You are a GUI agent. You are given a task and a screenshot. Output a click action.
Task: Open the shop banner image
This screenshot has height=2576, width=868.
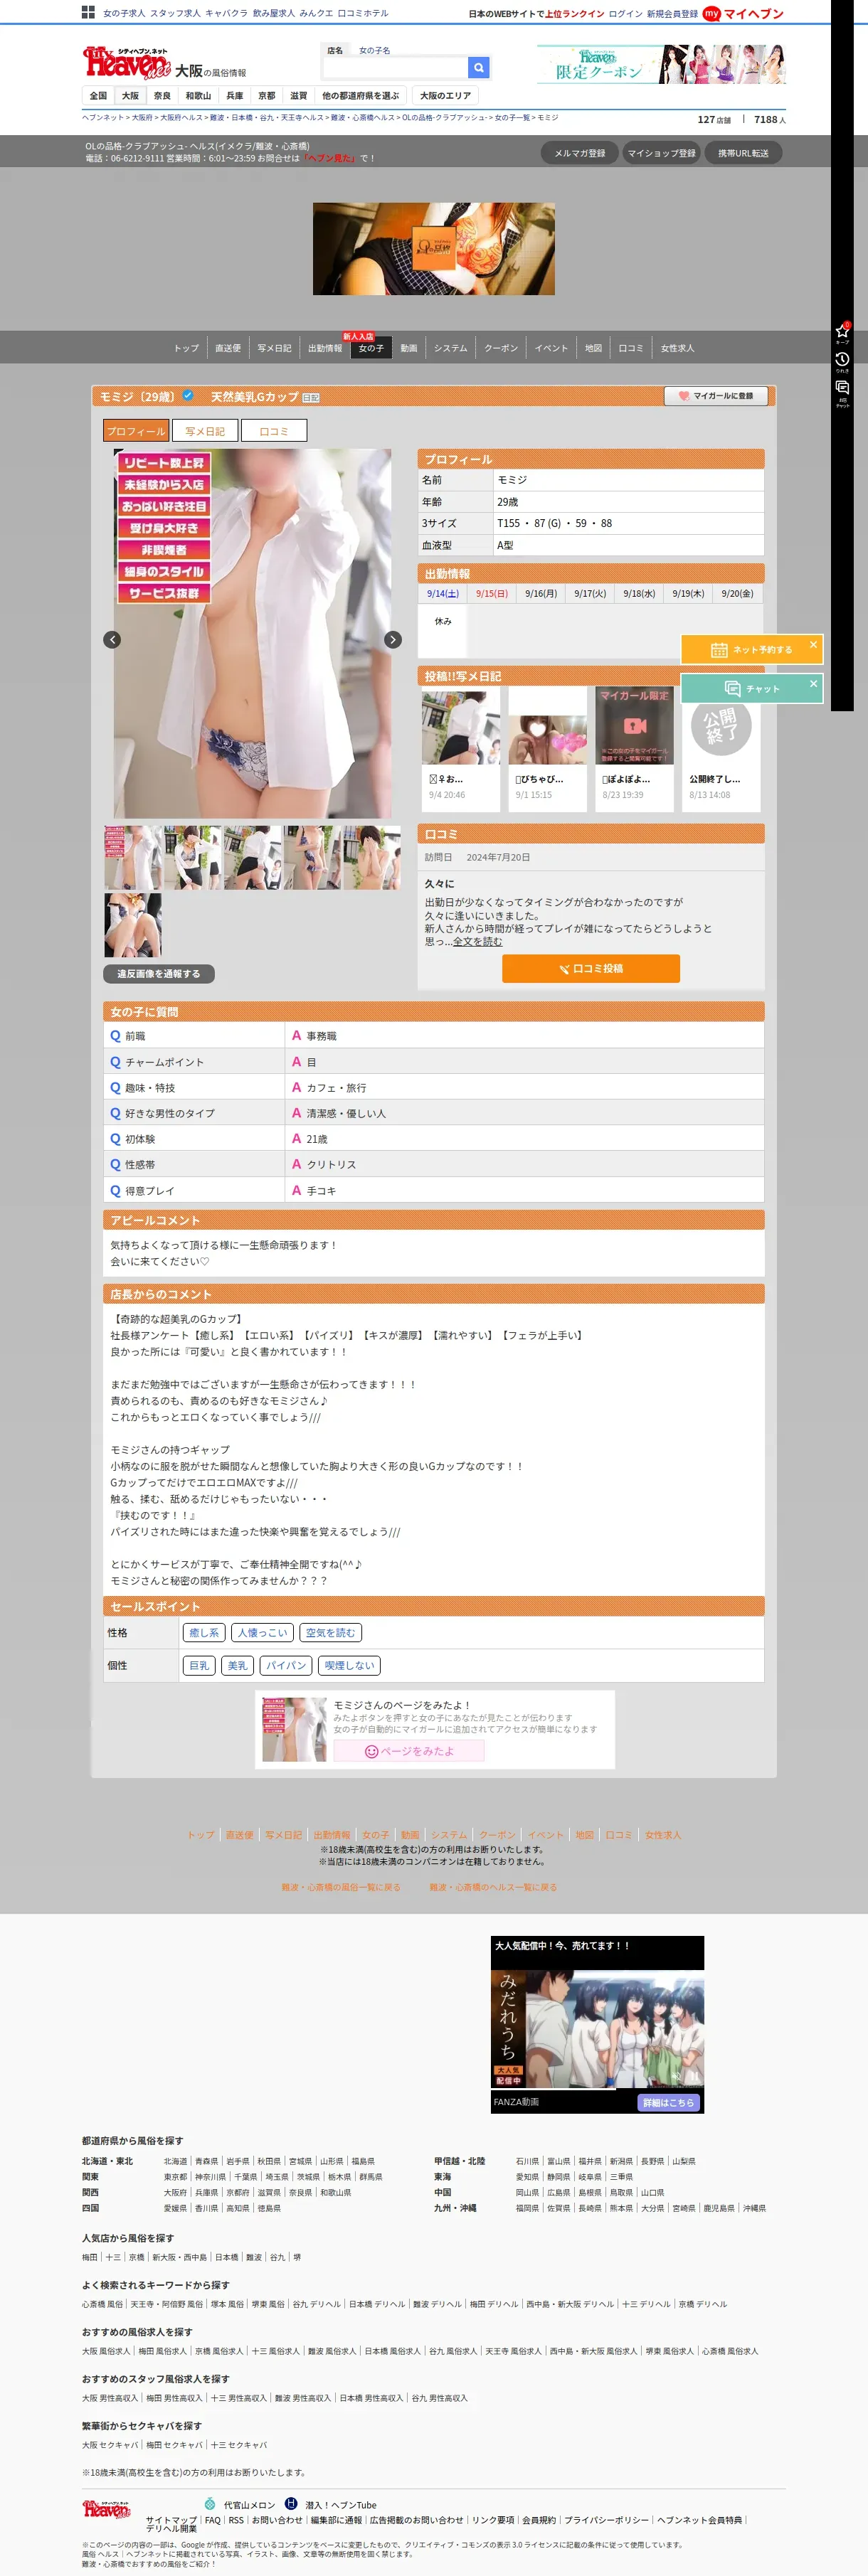pos(434,248)
